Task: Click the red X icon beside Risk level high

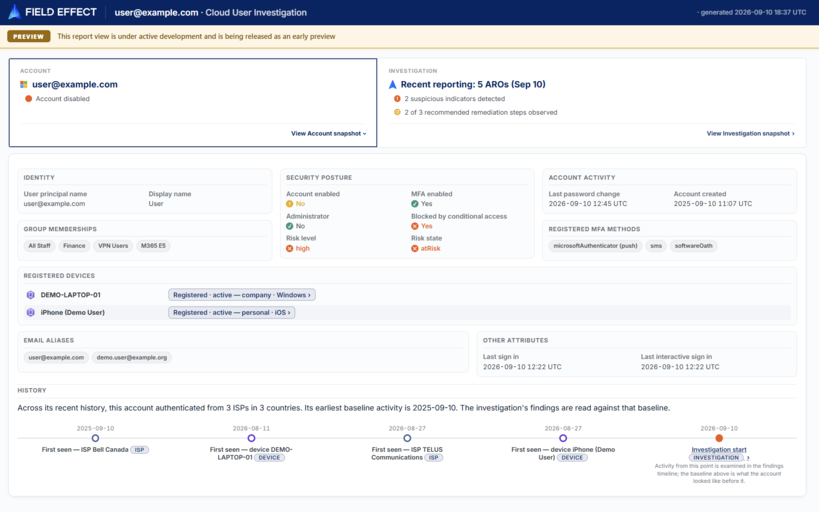Action: (289, 249)
